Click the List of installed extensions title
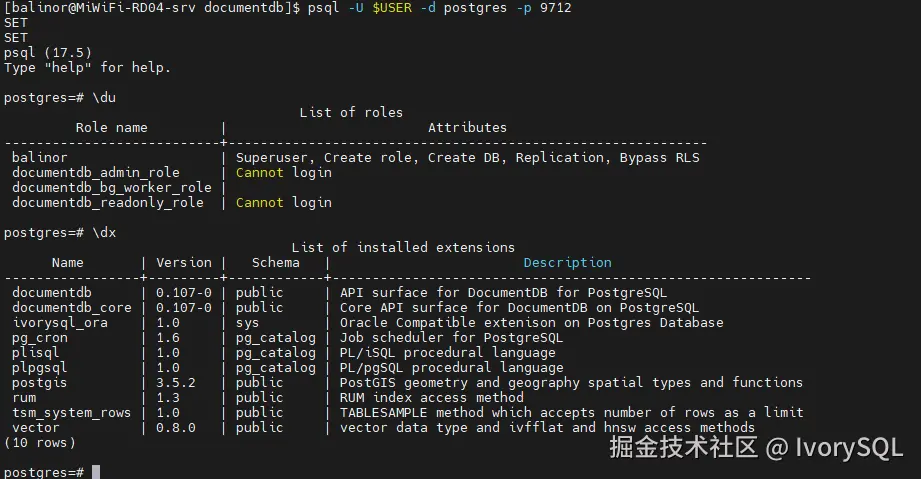Screen dimensions: 921x479 403,247
